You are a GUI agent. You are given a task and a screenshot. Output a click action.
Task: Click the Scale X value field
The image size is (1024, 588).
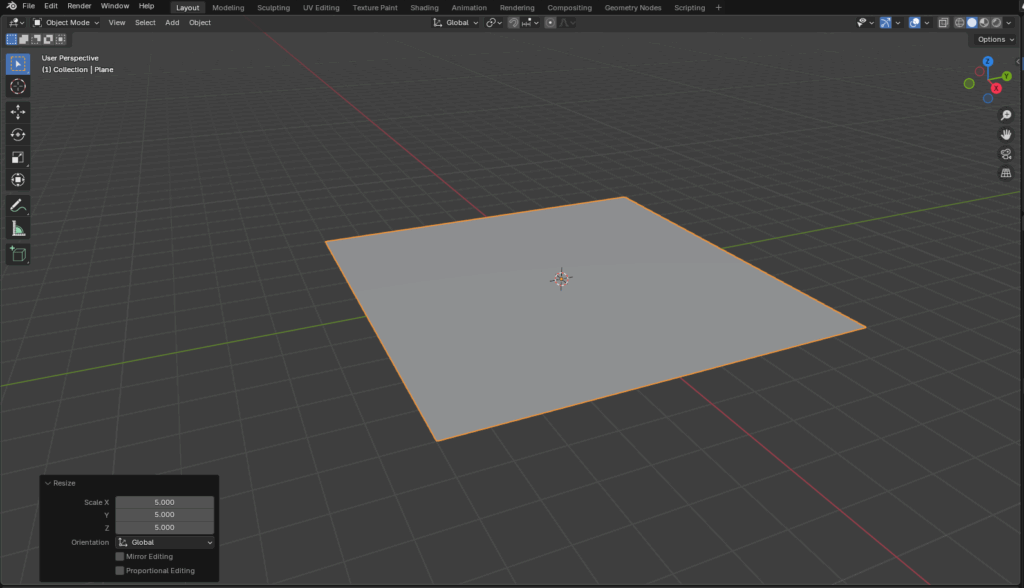click(165, 502)
